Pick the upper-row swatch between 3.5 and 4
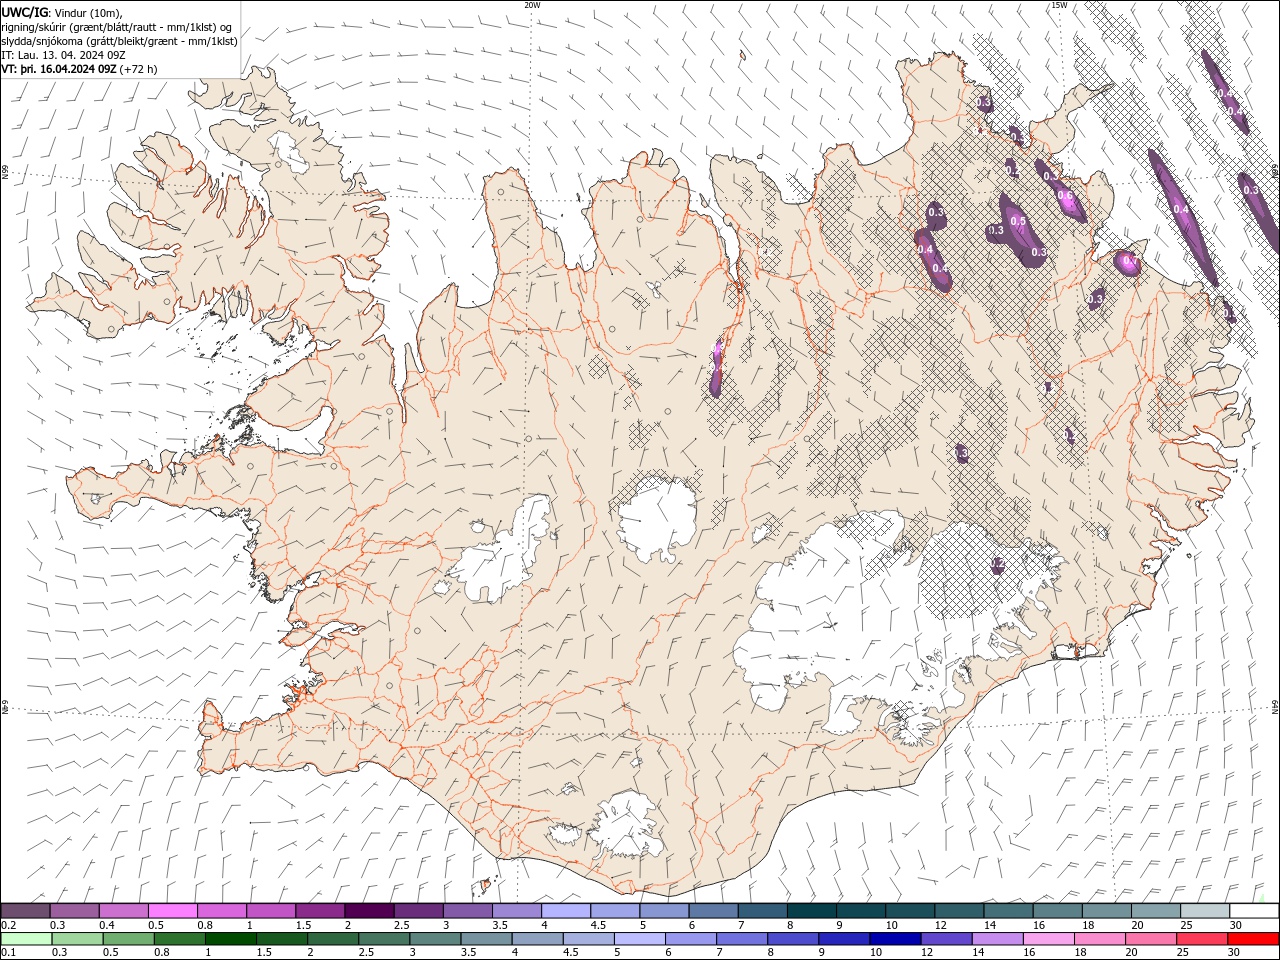The height and width of the screenshot is (960, 1280). click(517, 911)
